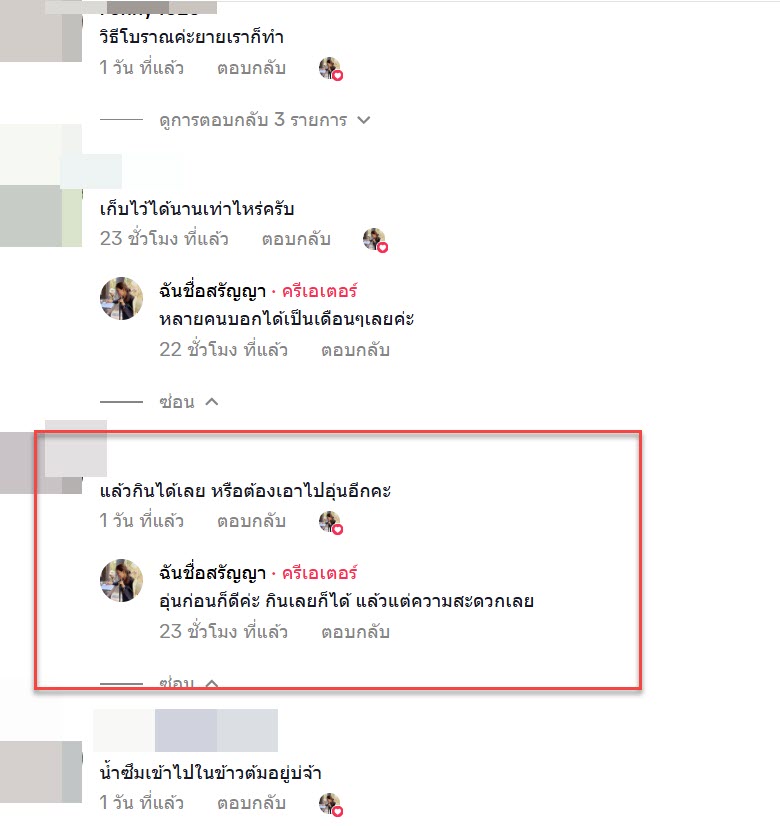Image resolution: width=780 pixels, height=826 pixels.
Task: Reply to creator's อุ่นก่อนก็ดีค่ะ comment
Action: tap(356, 632)
